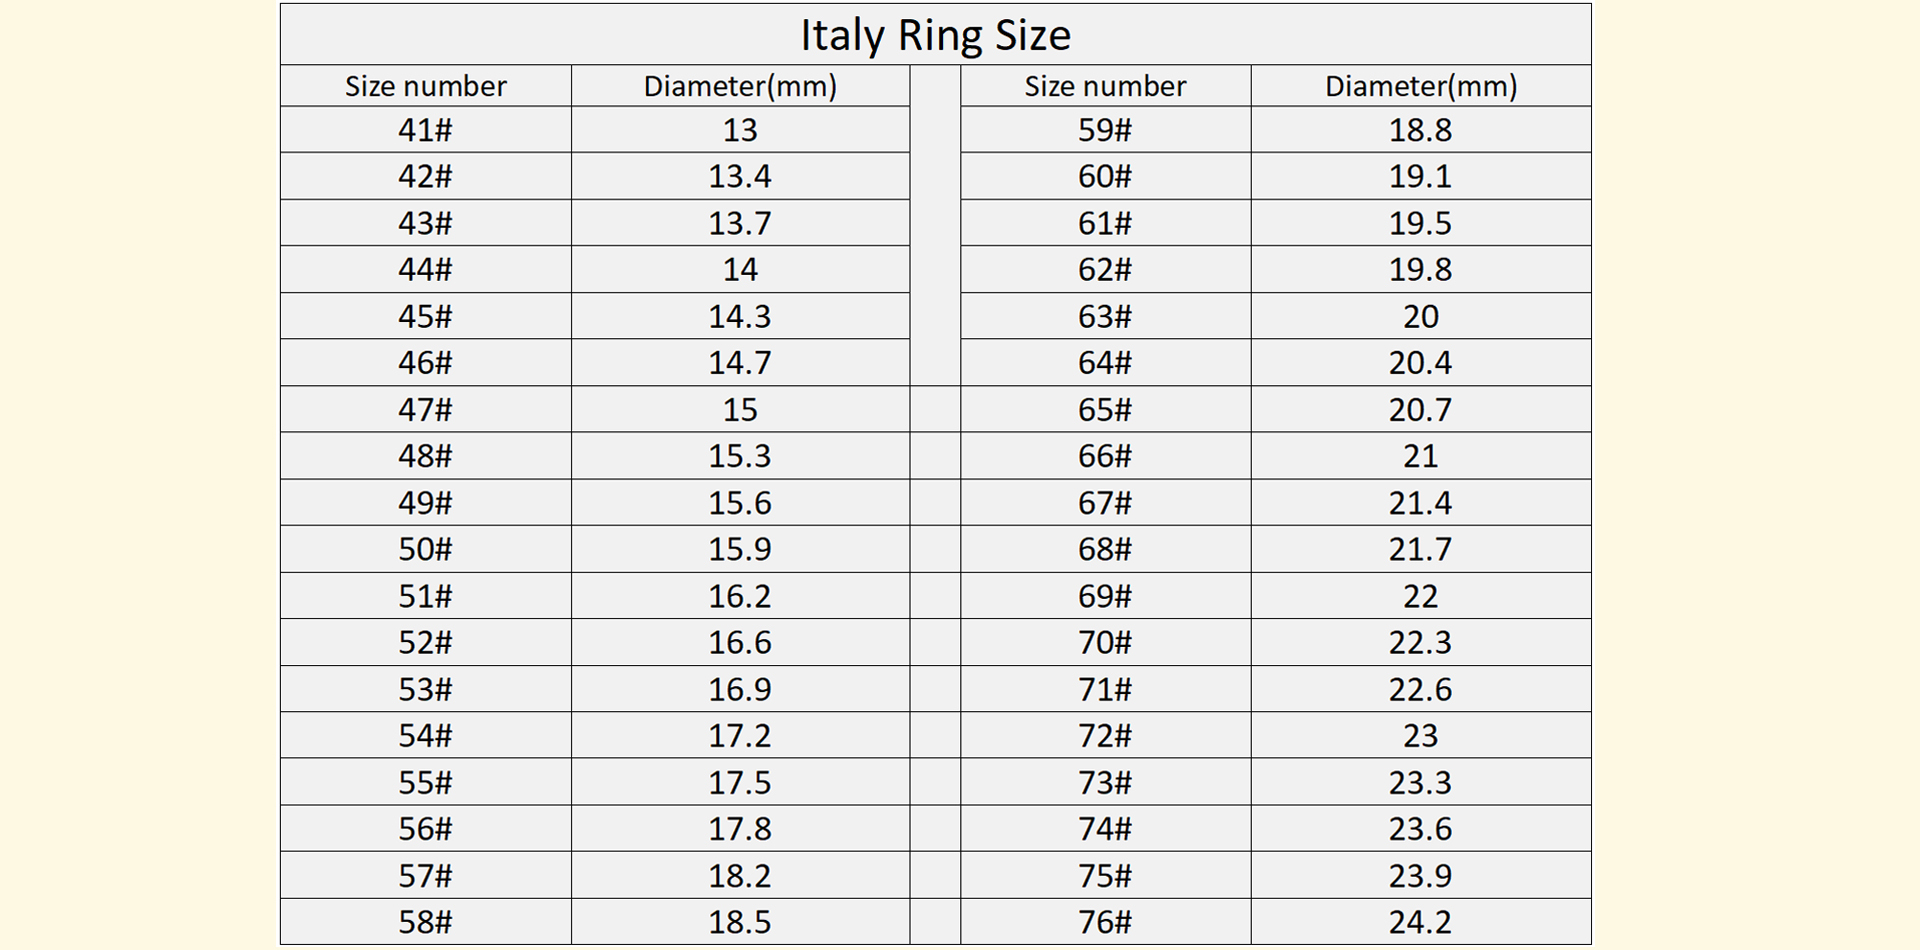Click the 20.7 diameter cell
Screen dimensions: 1920x950
pos(1420,410)
